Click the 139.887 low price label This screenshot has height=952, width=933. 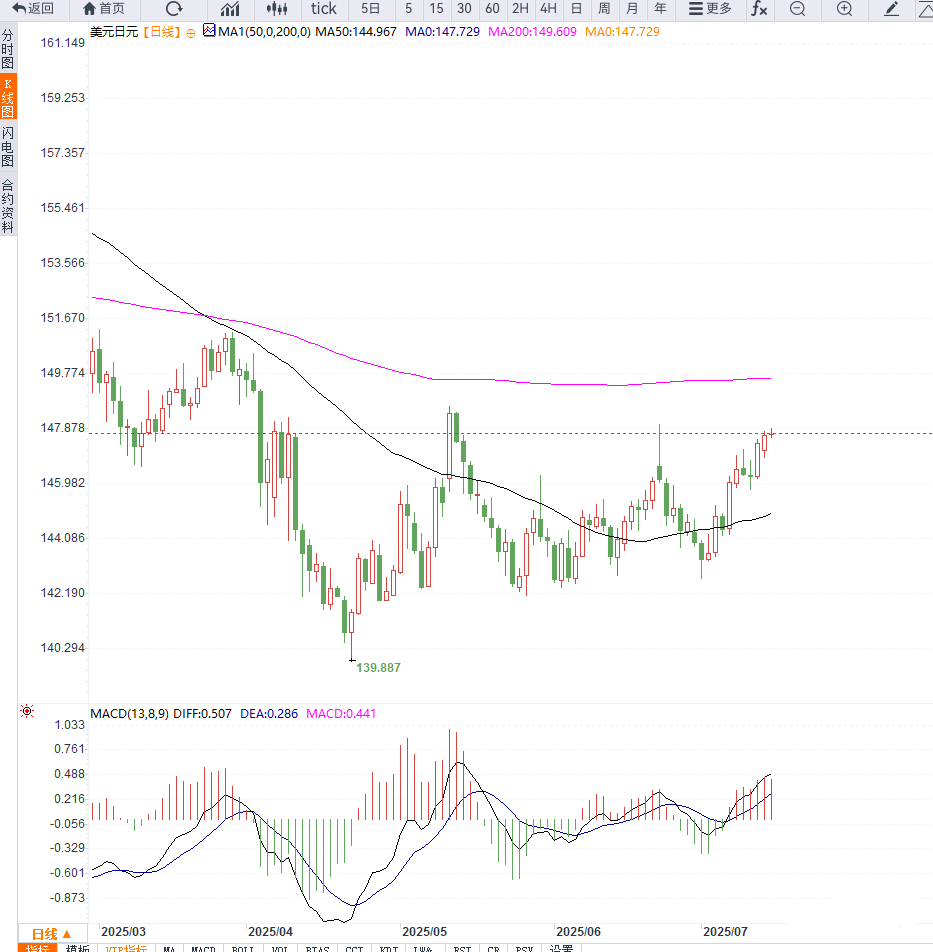pos(378,667)
